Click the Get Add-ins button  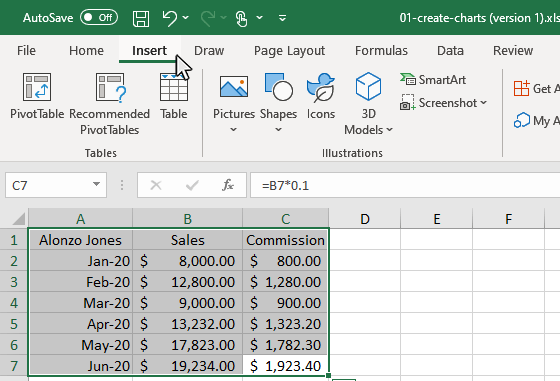click(536, 89)
